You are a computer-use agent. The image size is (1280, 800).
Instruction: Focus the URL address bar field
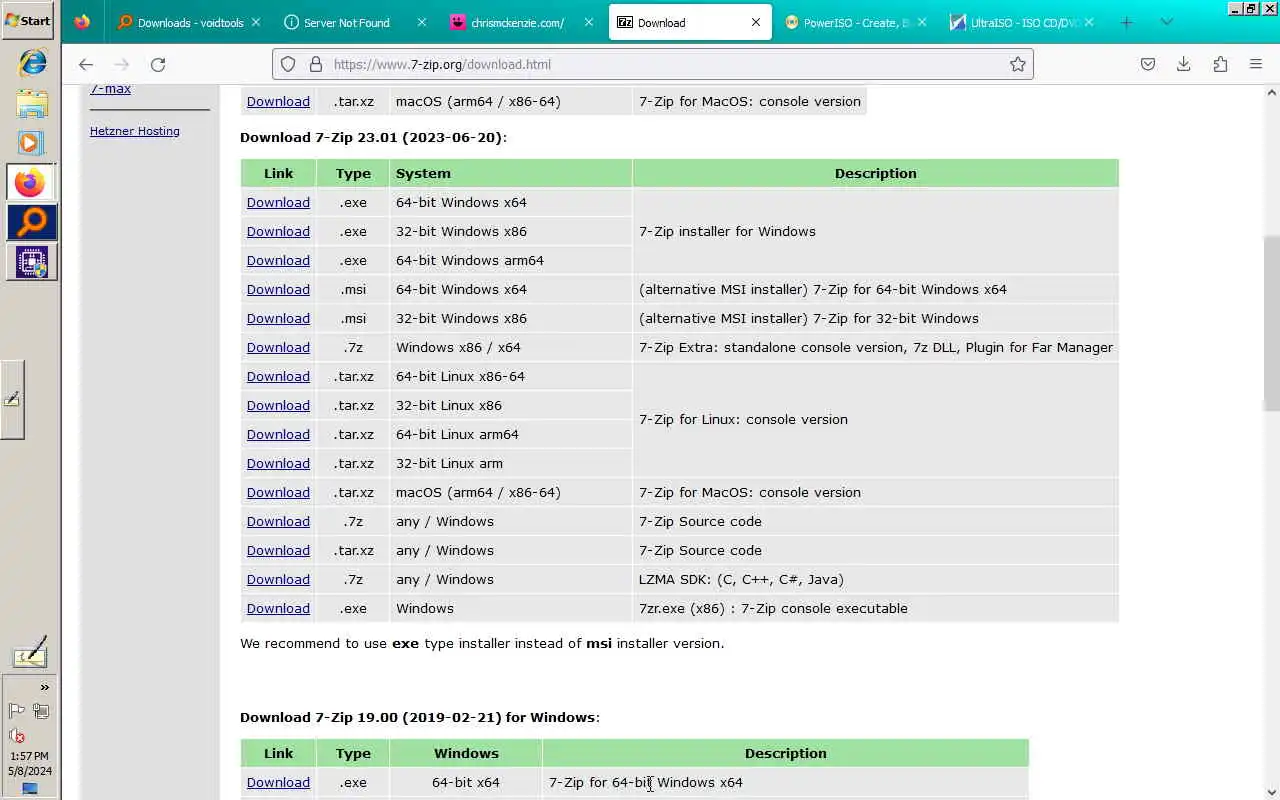pos(652,64)
